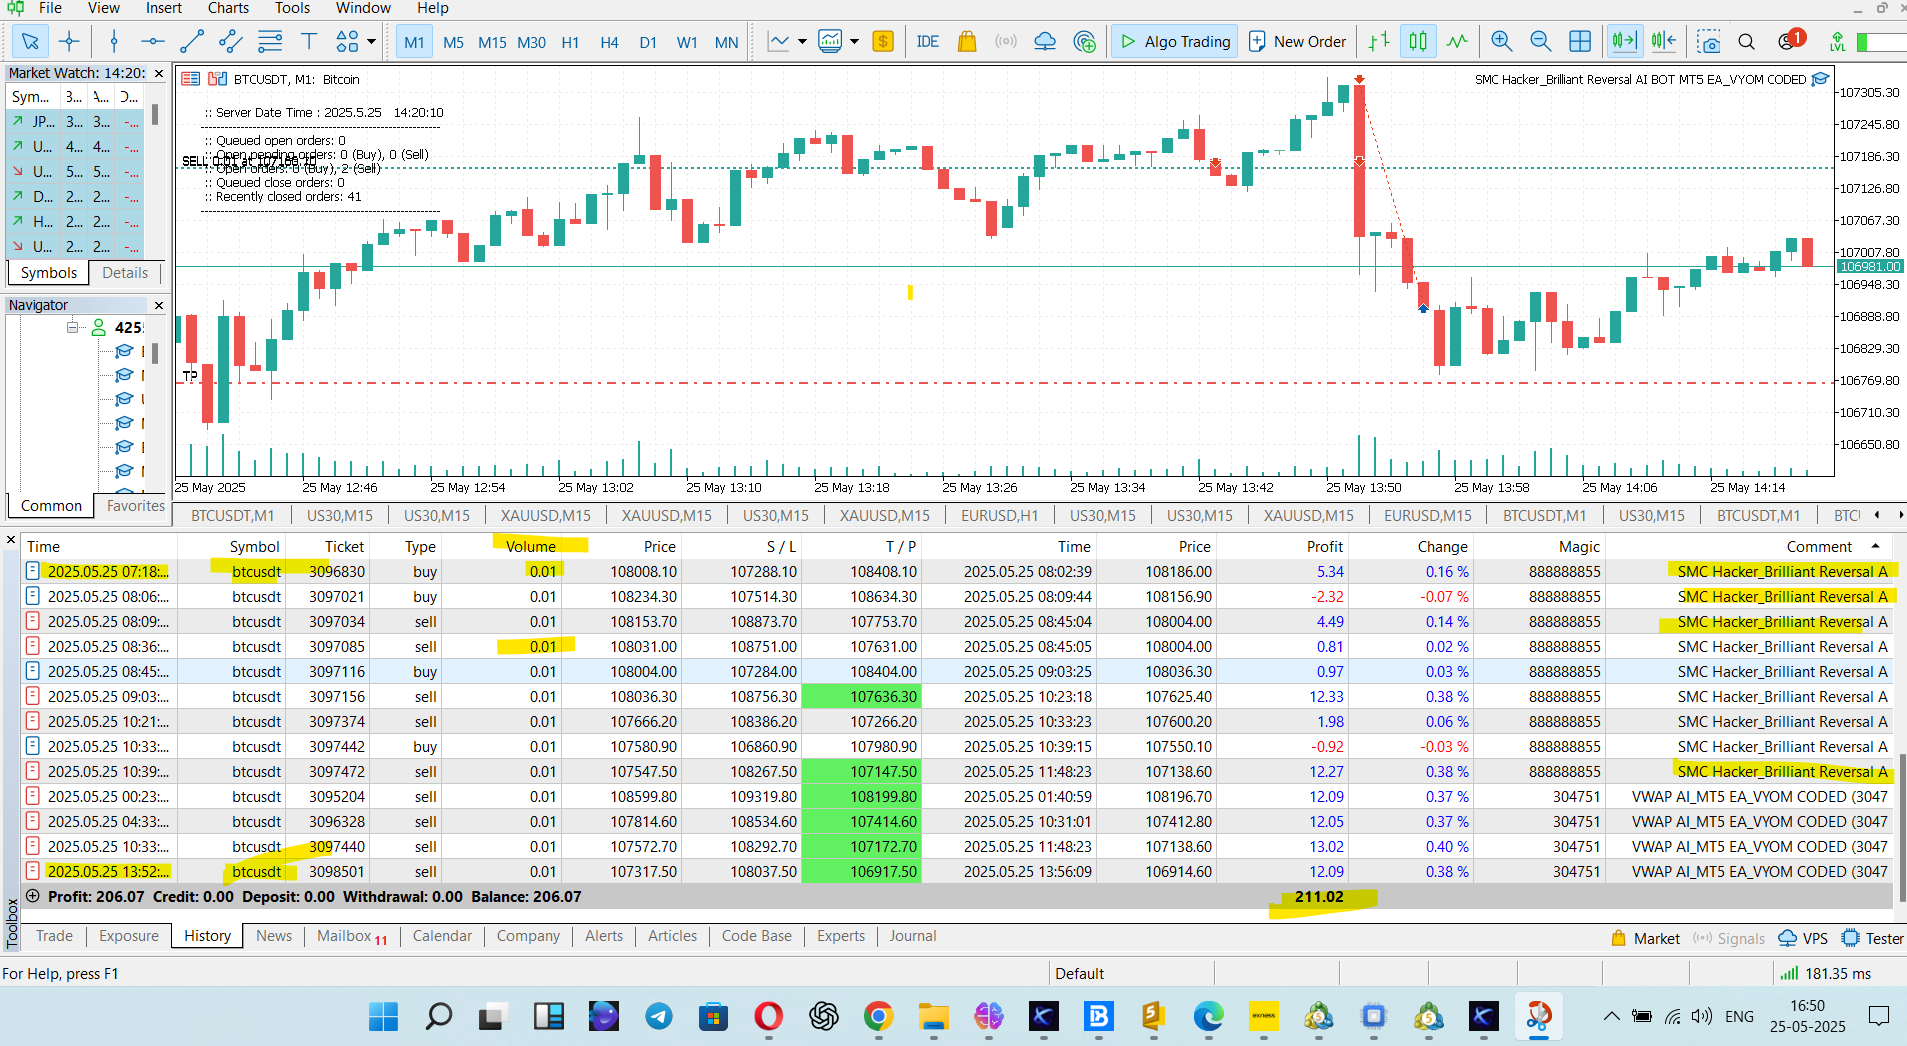Switch to the Trade tab
This screenshot has width=1907, height=1046.
tap(55, 936)
